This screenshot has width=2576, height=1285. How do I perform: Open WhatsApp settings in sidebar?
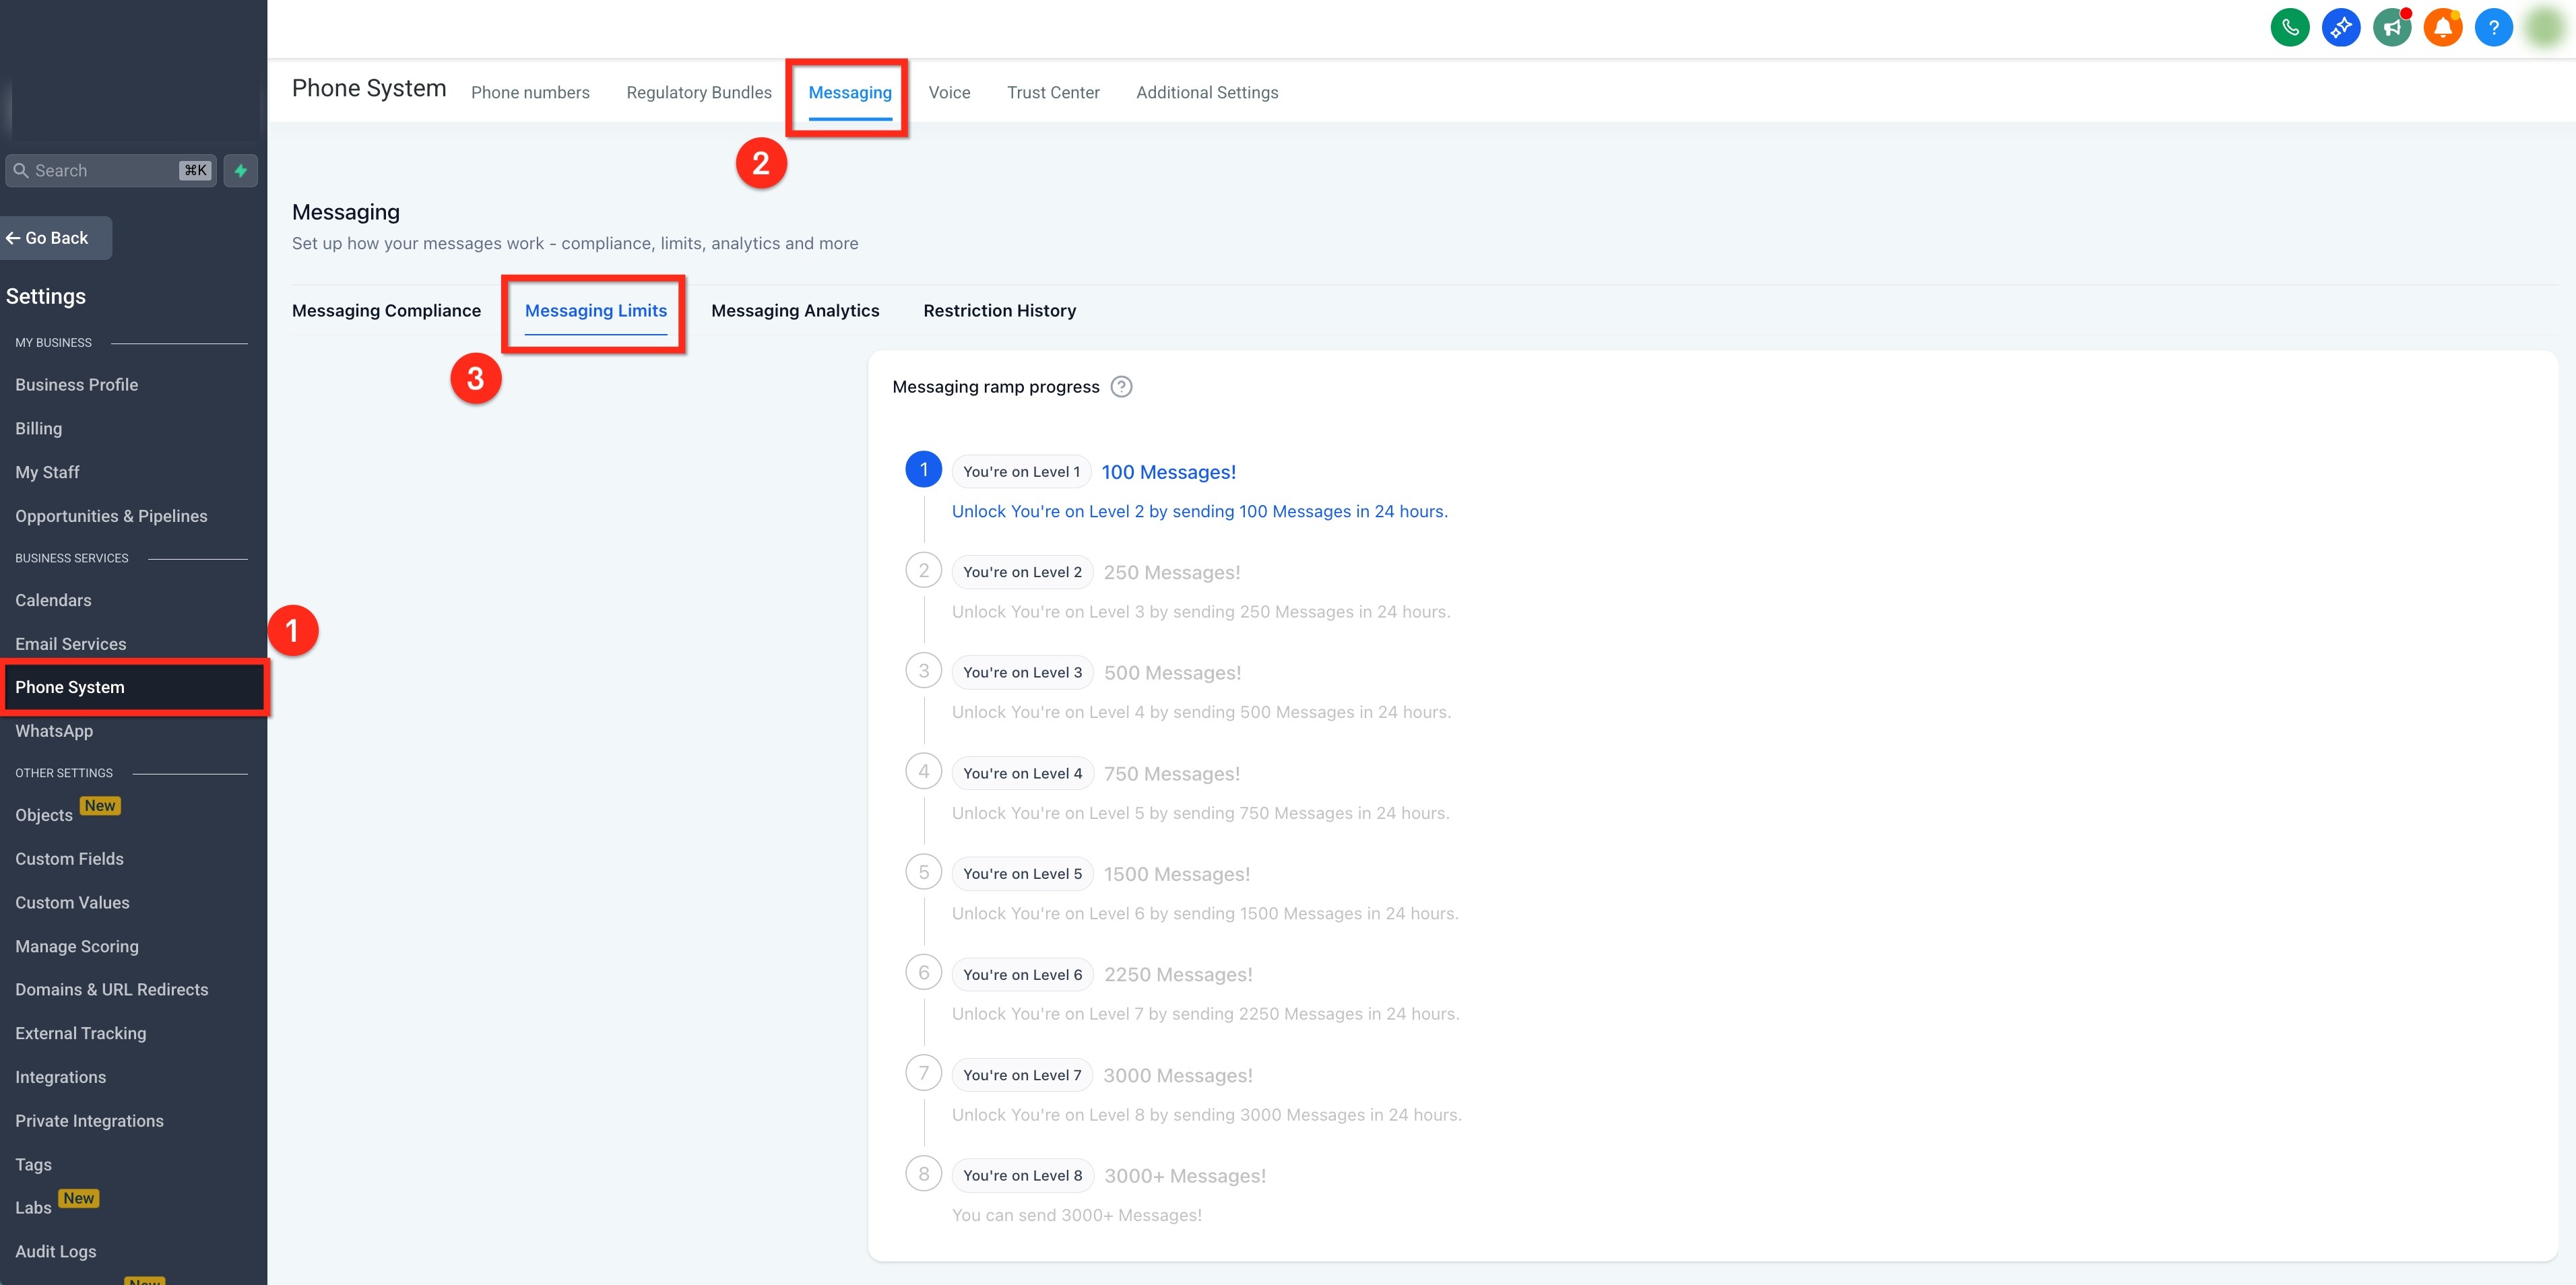54,731
